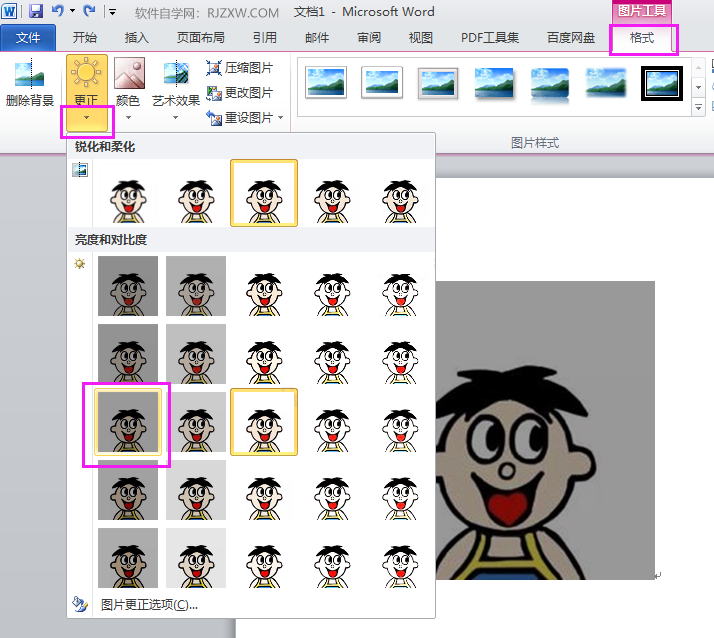Pick the second preset in fourth brightness row

(x=196, y=490)
